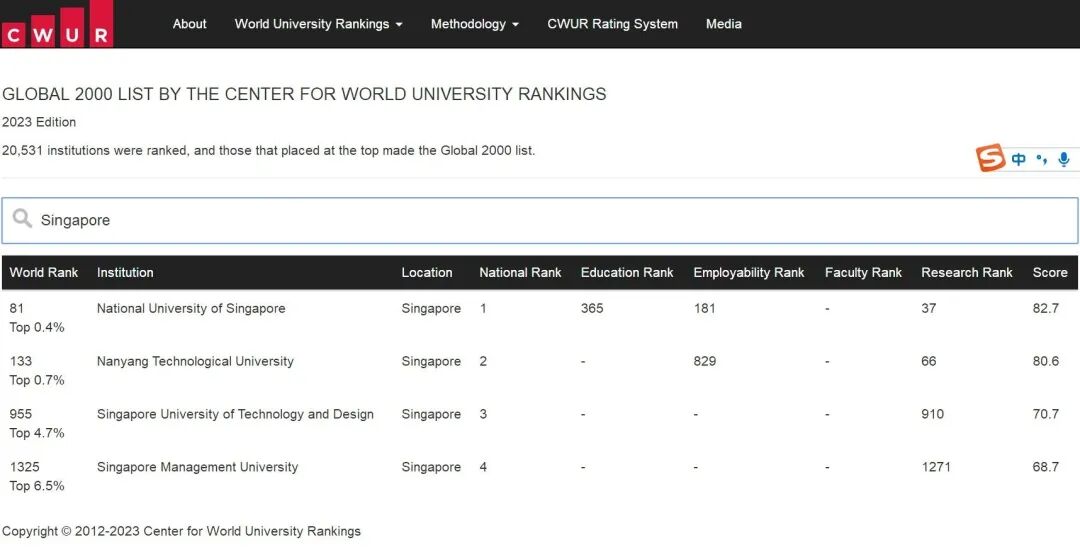Sort by National Rank column header
This screenshot has height=557, width=1080.
(x=520, y=273)
